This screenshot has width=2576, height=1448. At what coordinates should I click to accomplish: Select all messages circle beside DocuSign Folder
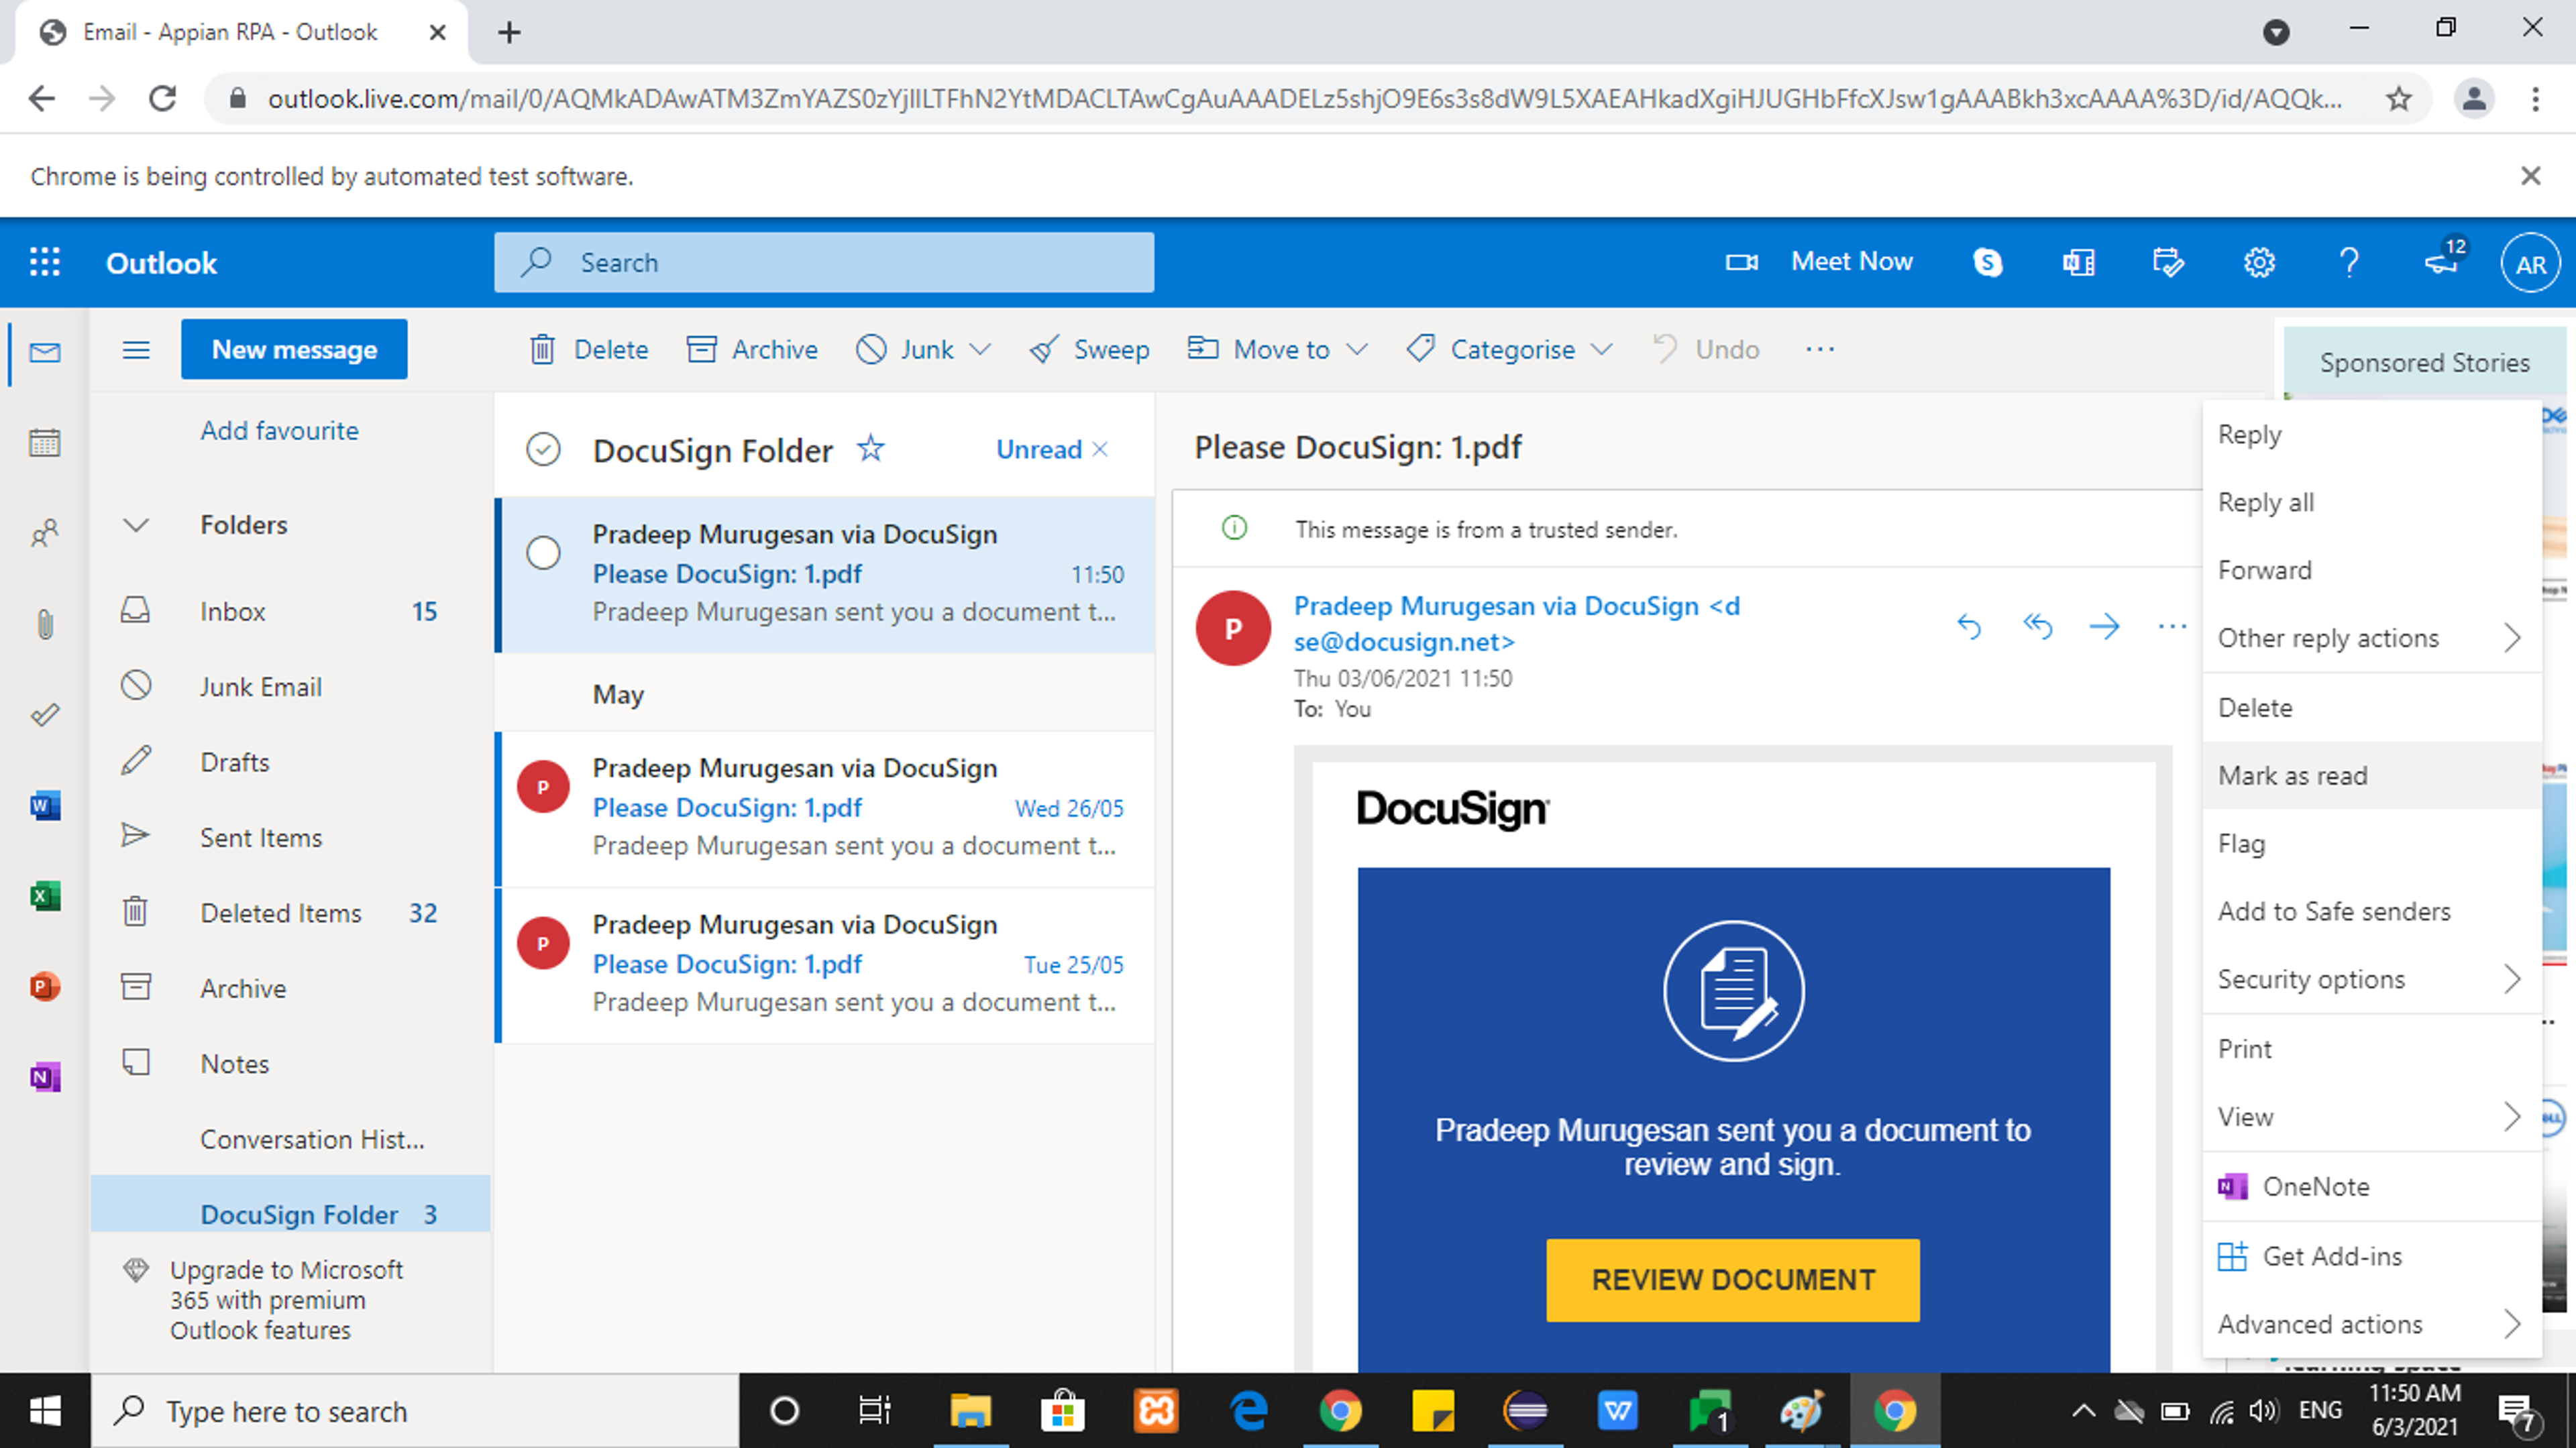tap(543, 449)
